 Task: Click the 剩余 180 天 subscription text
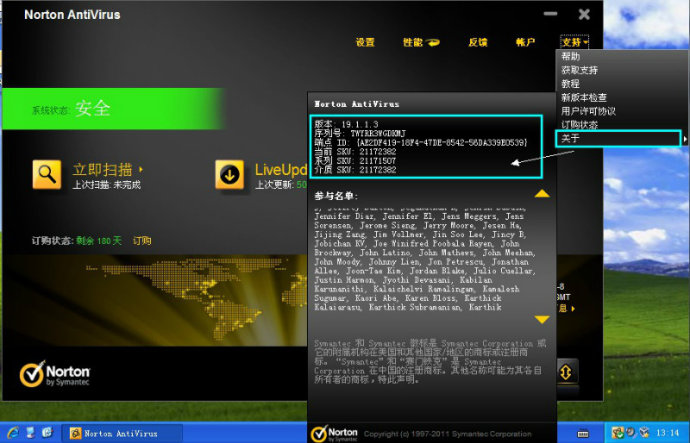coord(99,241)
